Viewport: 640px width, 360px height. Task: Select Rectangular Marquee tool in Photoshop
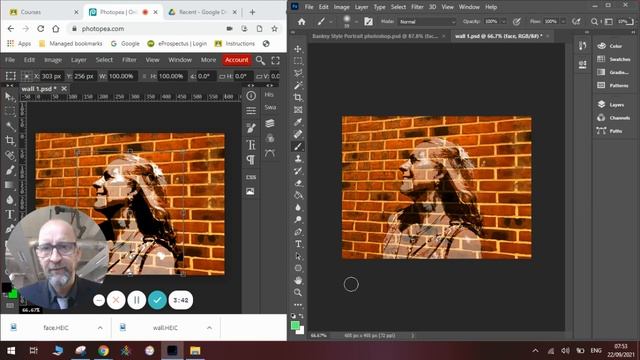point(298,61)
